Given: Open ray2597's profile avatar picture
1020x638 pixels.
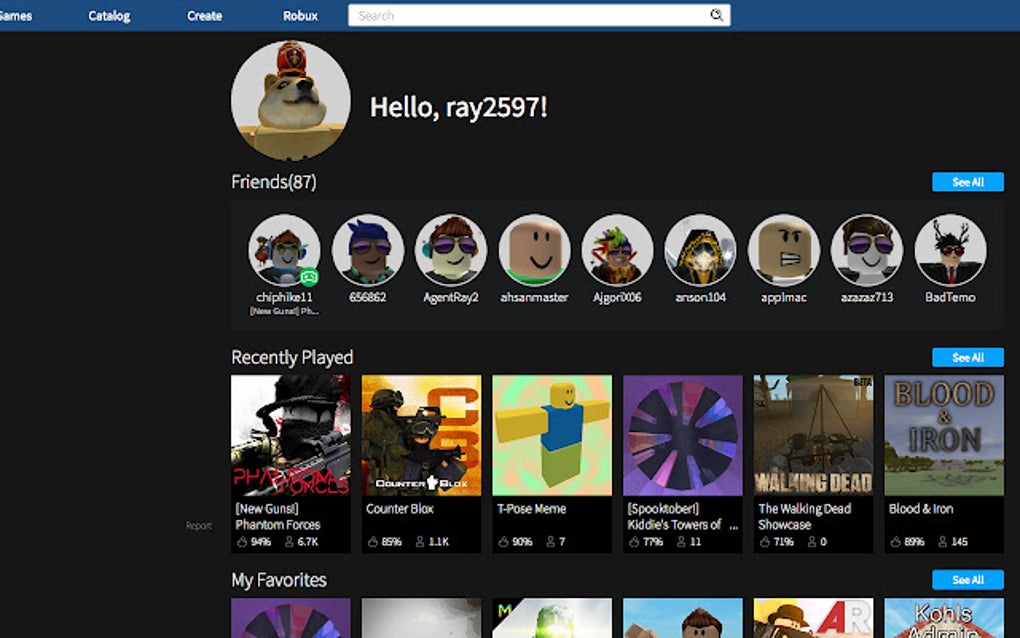Looking at the screenshot, I should [x=290, y=99].
